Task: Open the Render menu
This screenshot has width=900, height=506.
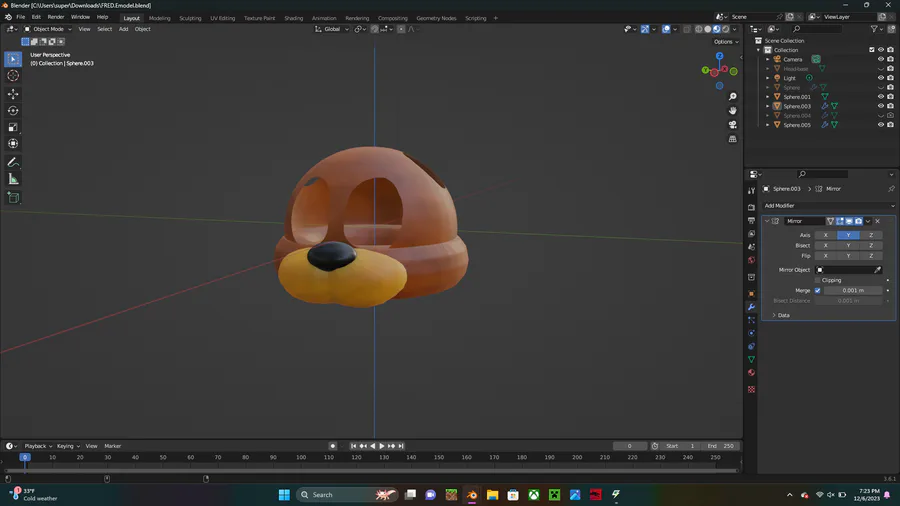Action: [56, 17]
